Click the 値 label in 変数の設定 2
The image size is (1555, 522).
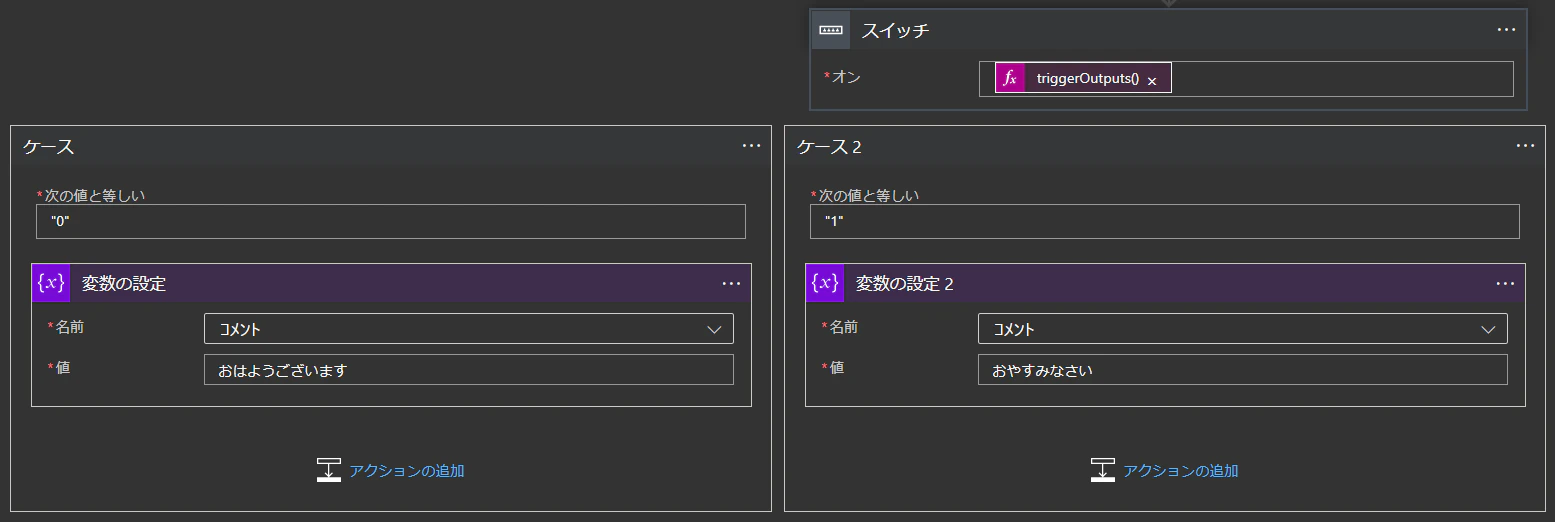pyautogui.click(x=837, y=367)
